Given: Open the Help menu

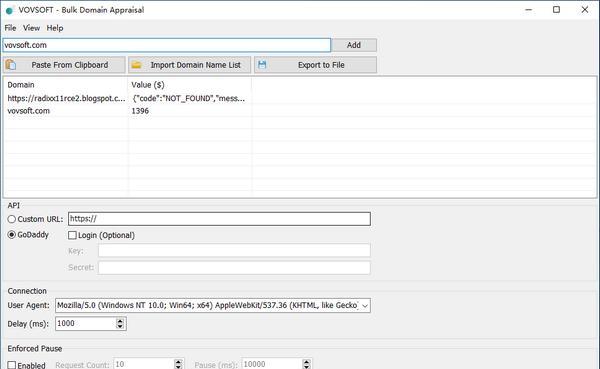Looking at the screenshot, I should point(55,28).
